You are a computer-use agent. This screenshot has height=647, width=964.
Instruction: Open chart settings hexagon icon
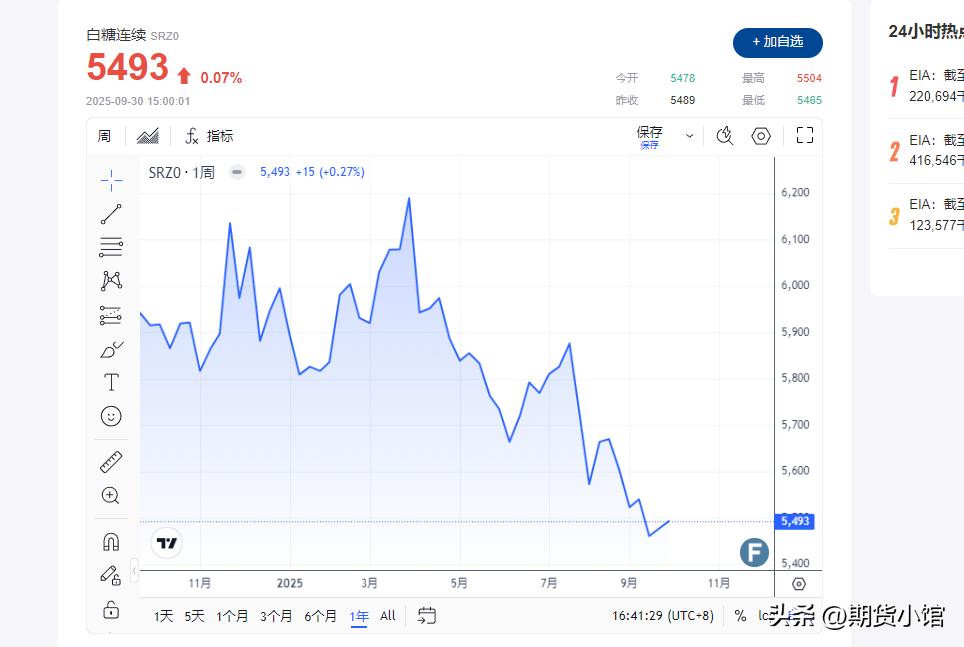click(761, 136)
